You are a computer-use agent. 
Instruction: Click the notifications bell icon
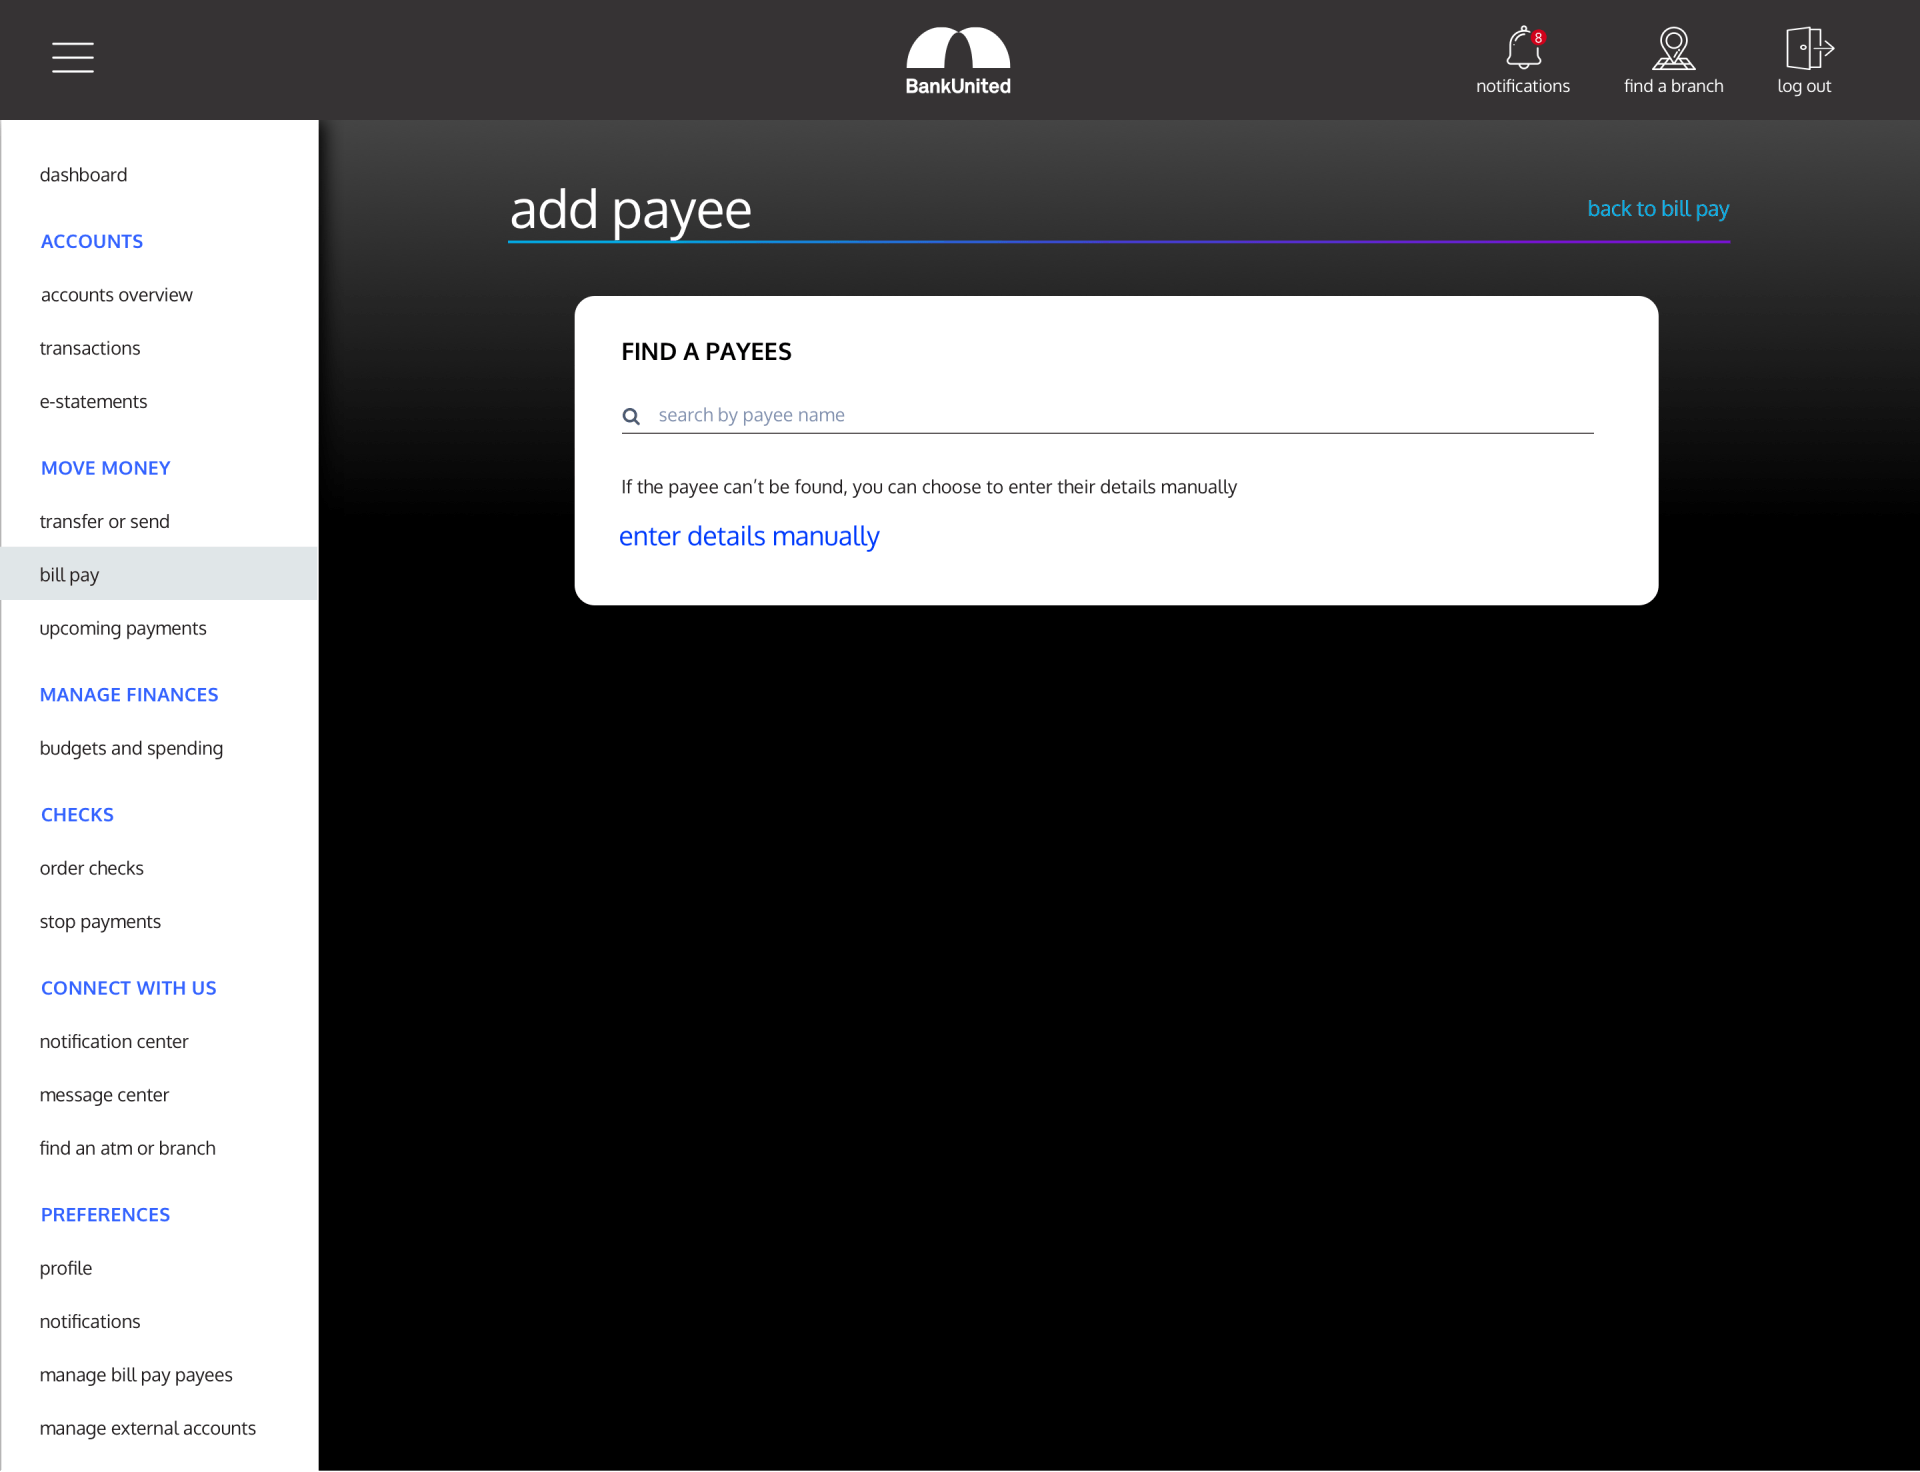coord(1522,48)
